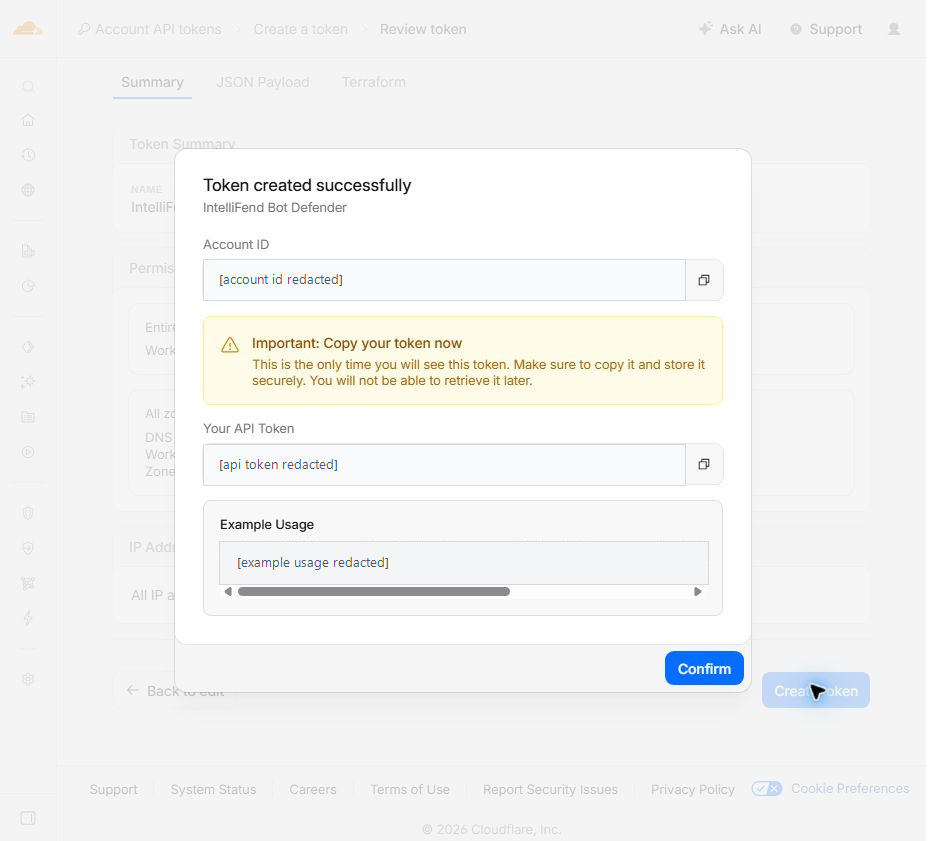941x841 pixels.
Task: Select the Review token breadcrumb
Action: 423,29
